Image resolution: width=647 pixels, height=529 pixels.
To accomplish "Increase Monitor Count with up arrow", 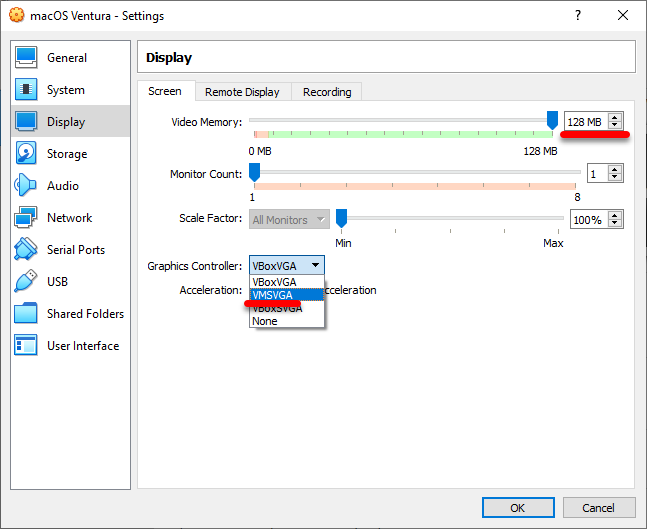I will (x=615, y=170).
